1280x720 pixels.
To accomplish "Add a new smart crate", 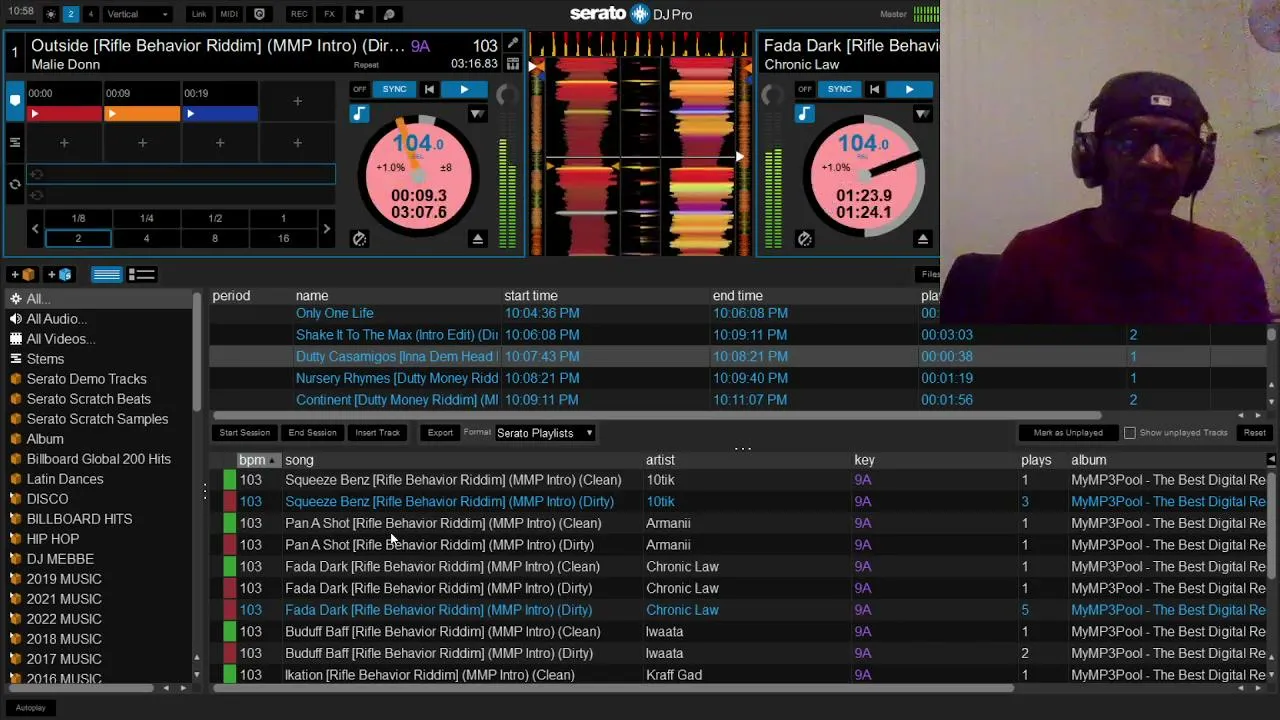I will click(60, 274).
